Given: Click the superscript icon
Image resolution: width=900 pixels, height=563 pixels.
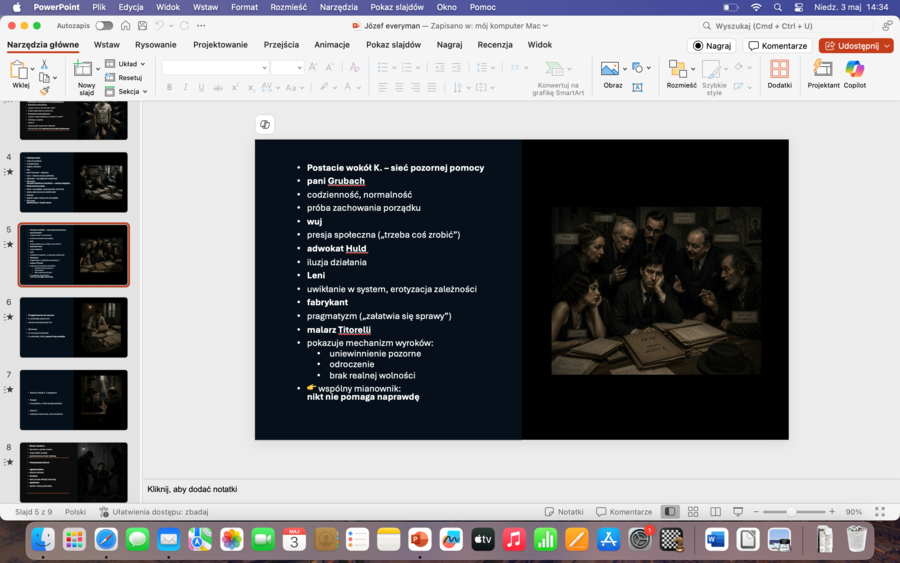Looking at the screenshot, I should point(235,87).
